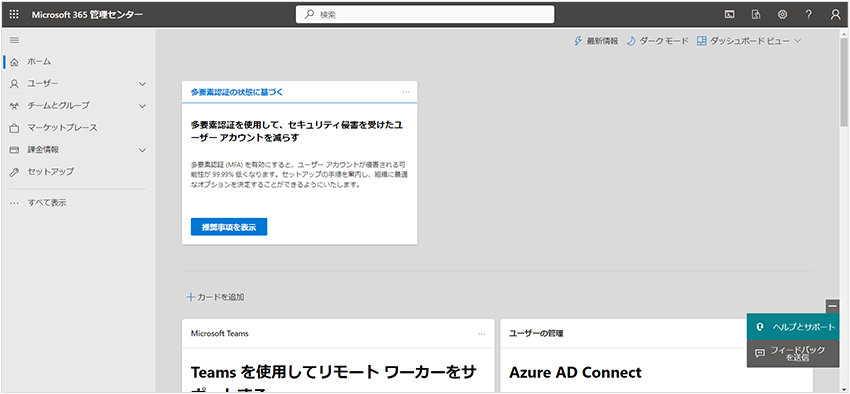The width and height of the screenshot is (850, 394).
Task: Click 最新情報 link
Action: [602, 41]
